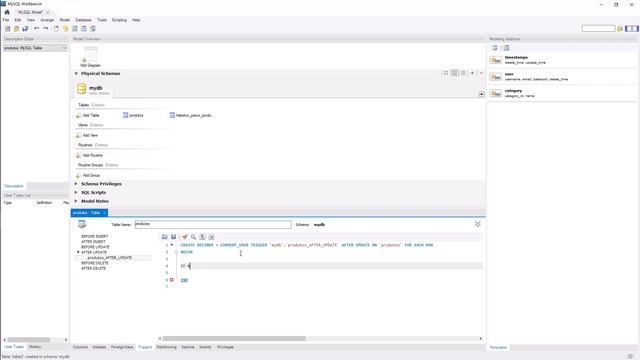Screen dimensions: 640x360
Task: Open Edit menu
Action: pyautogui.click(x=18, y=20)
